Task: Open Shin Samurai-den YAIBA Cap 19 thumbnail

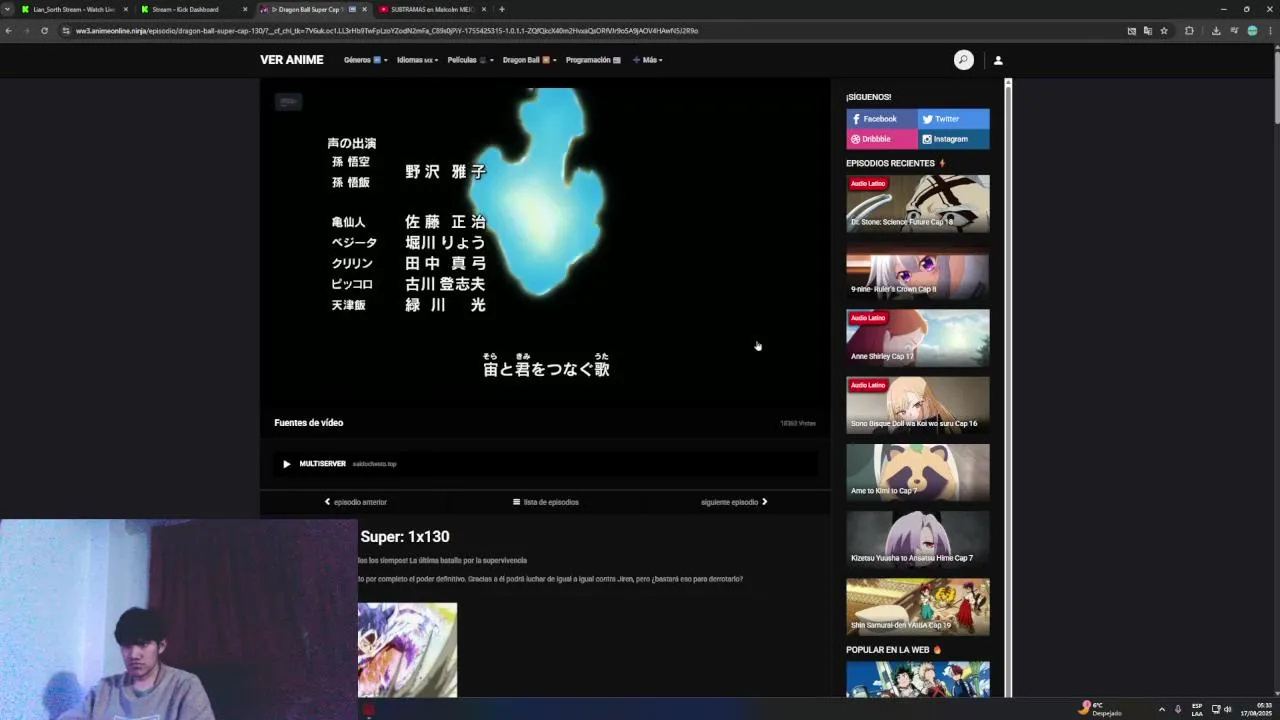Action: click(918, 606)
